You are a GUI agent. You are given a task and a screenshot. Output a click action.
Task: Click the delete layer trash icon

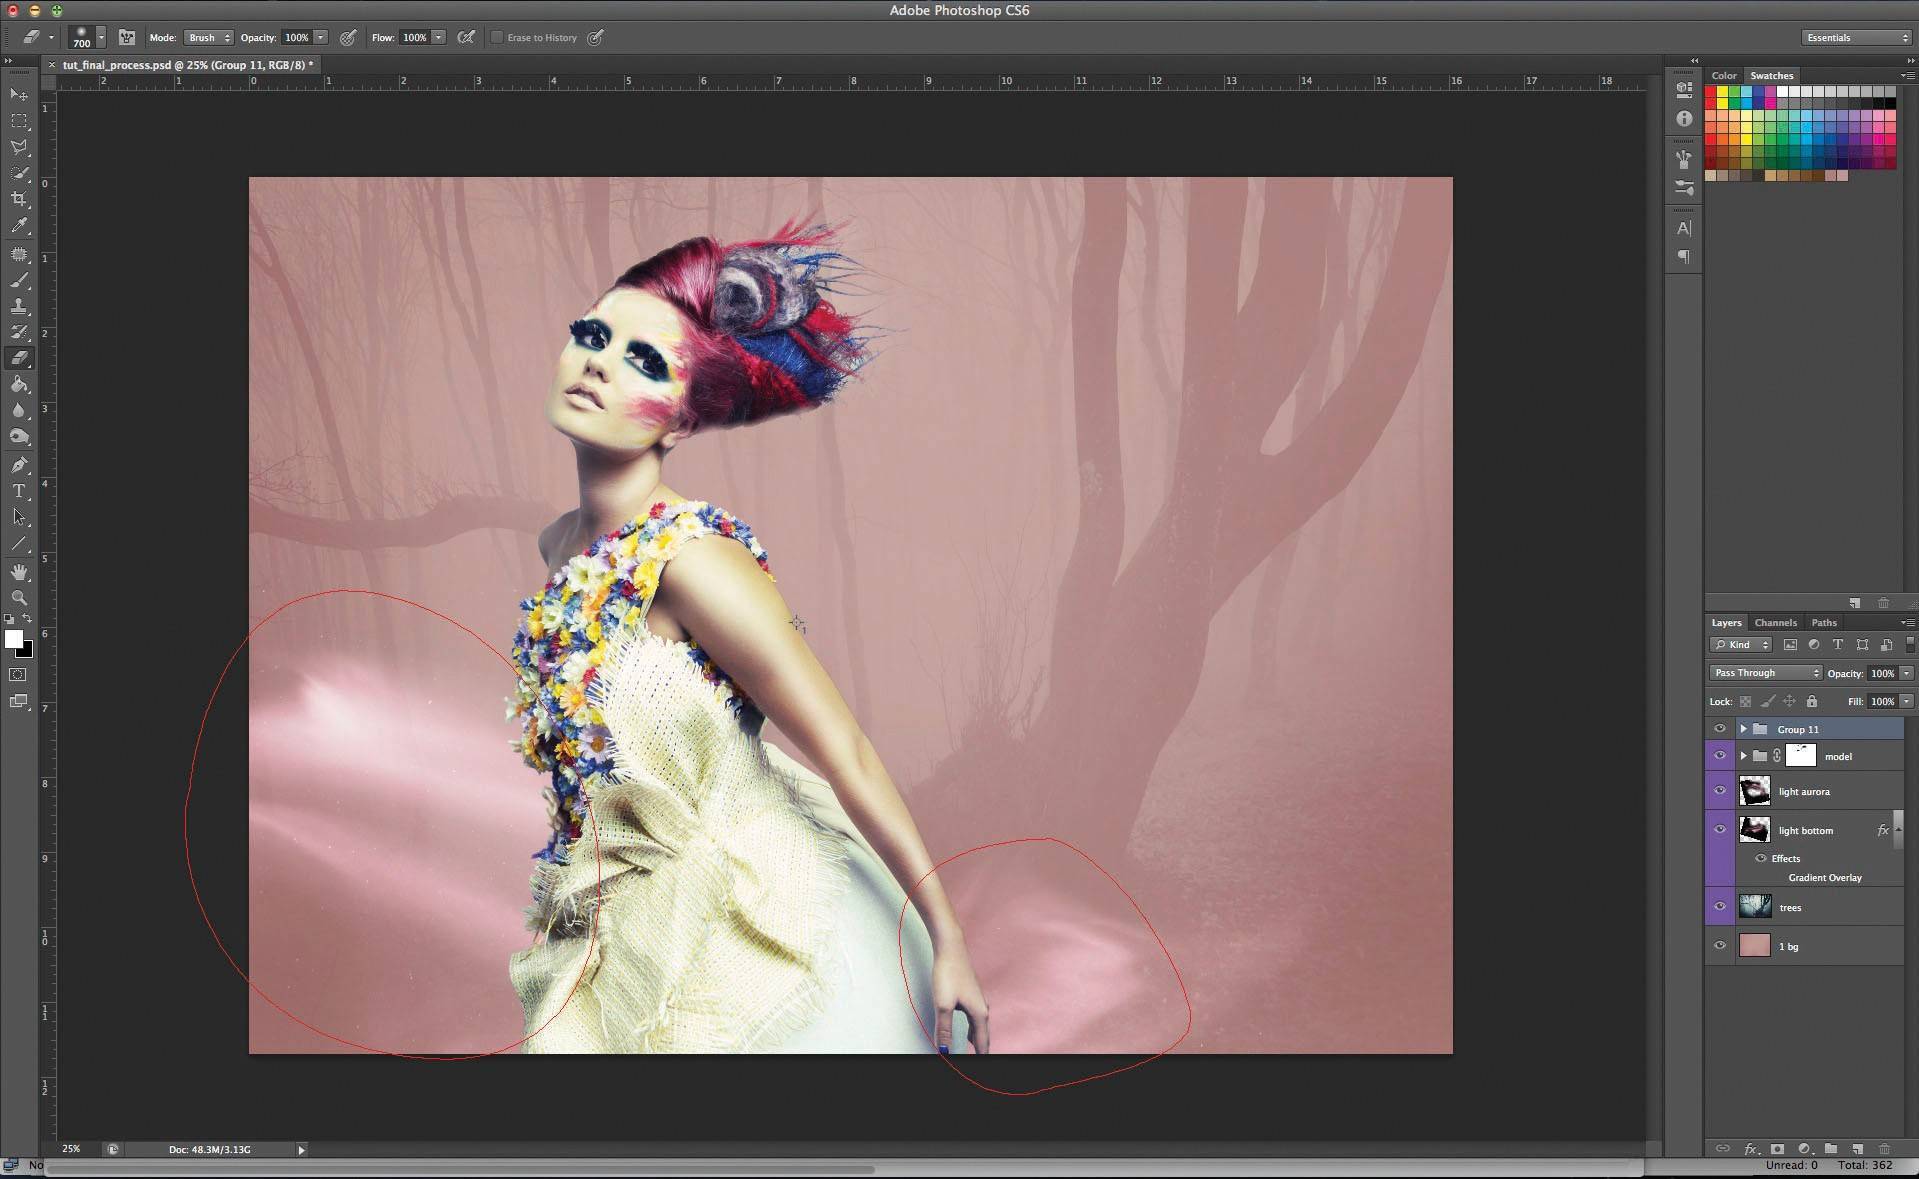(x=1884, y=1149)
